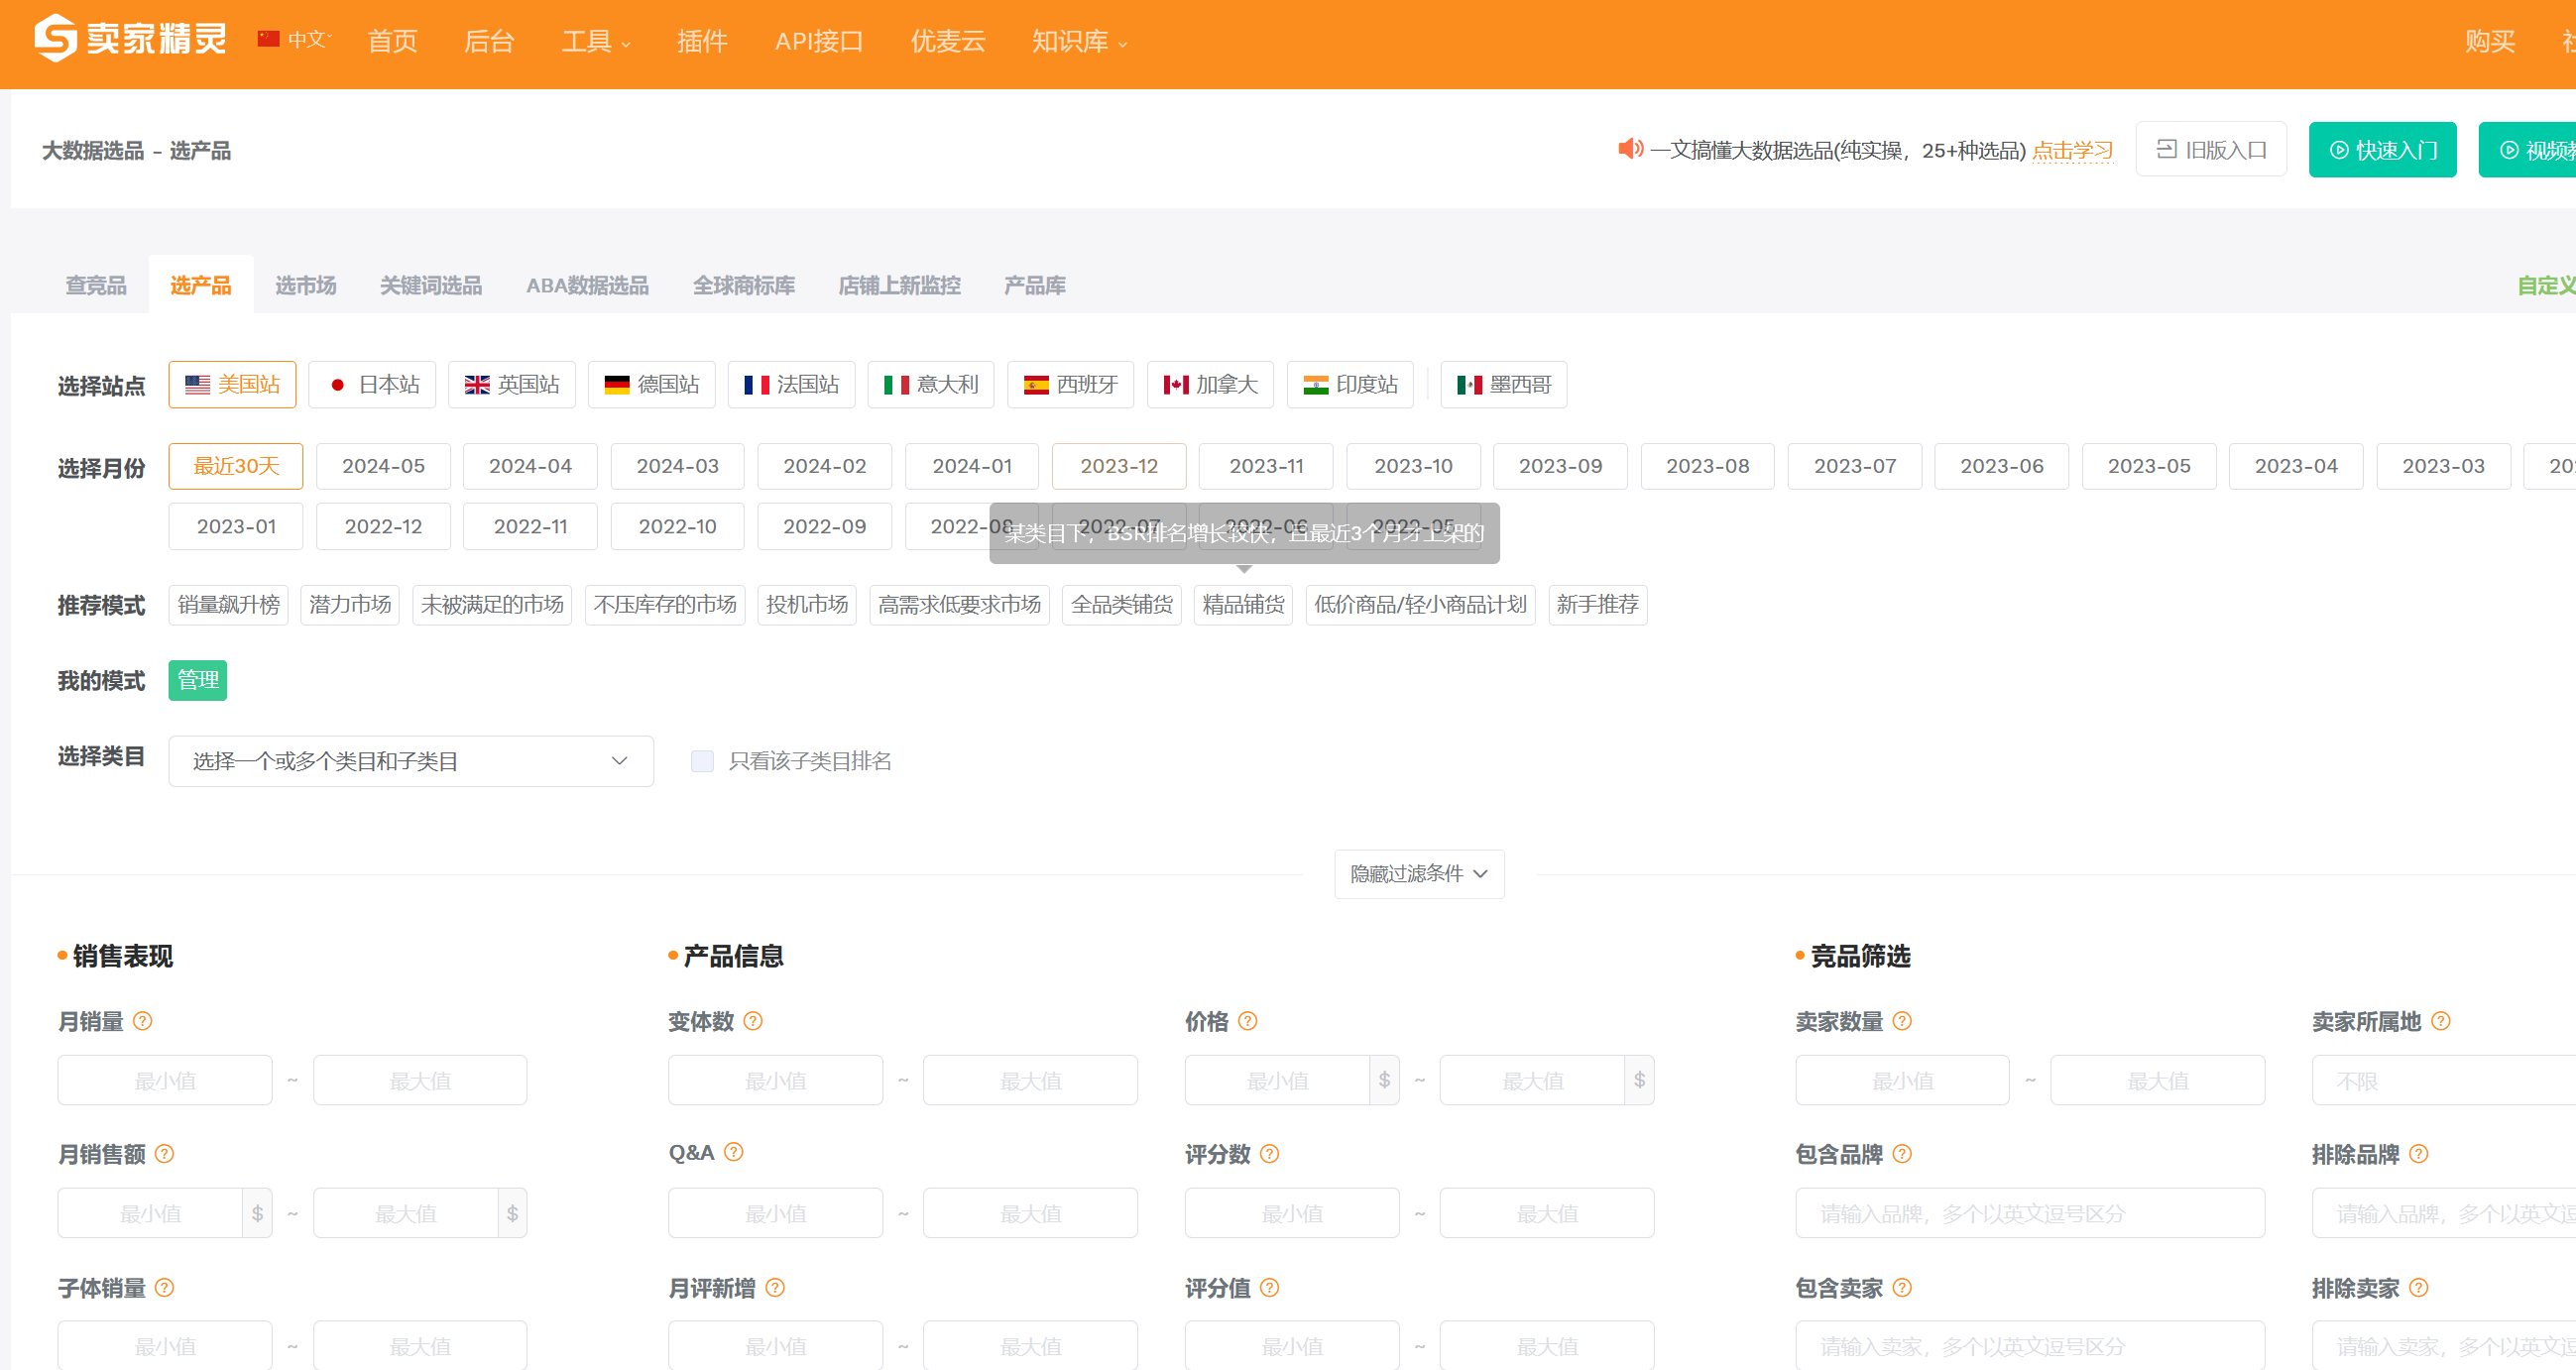2576x1370 pixels.
Task: Click help icon beside 月评新增
Action: [x=774, y=1288]
